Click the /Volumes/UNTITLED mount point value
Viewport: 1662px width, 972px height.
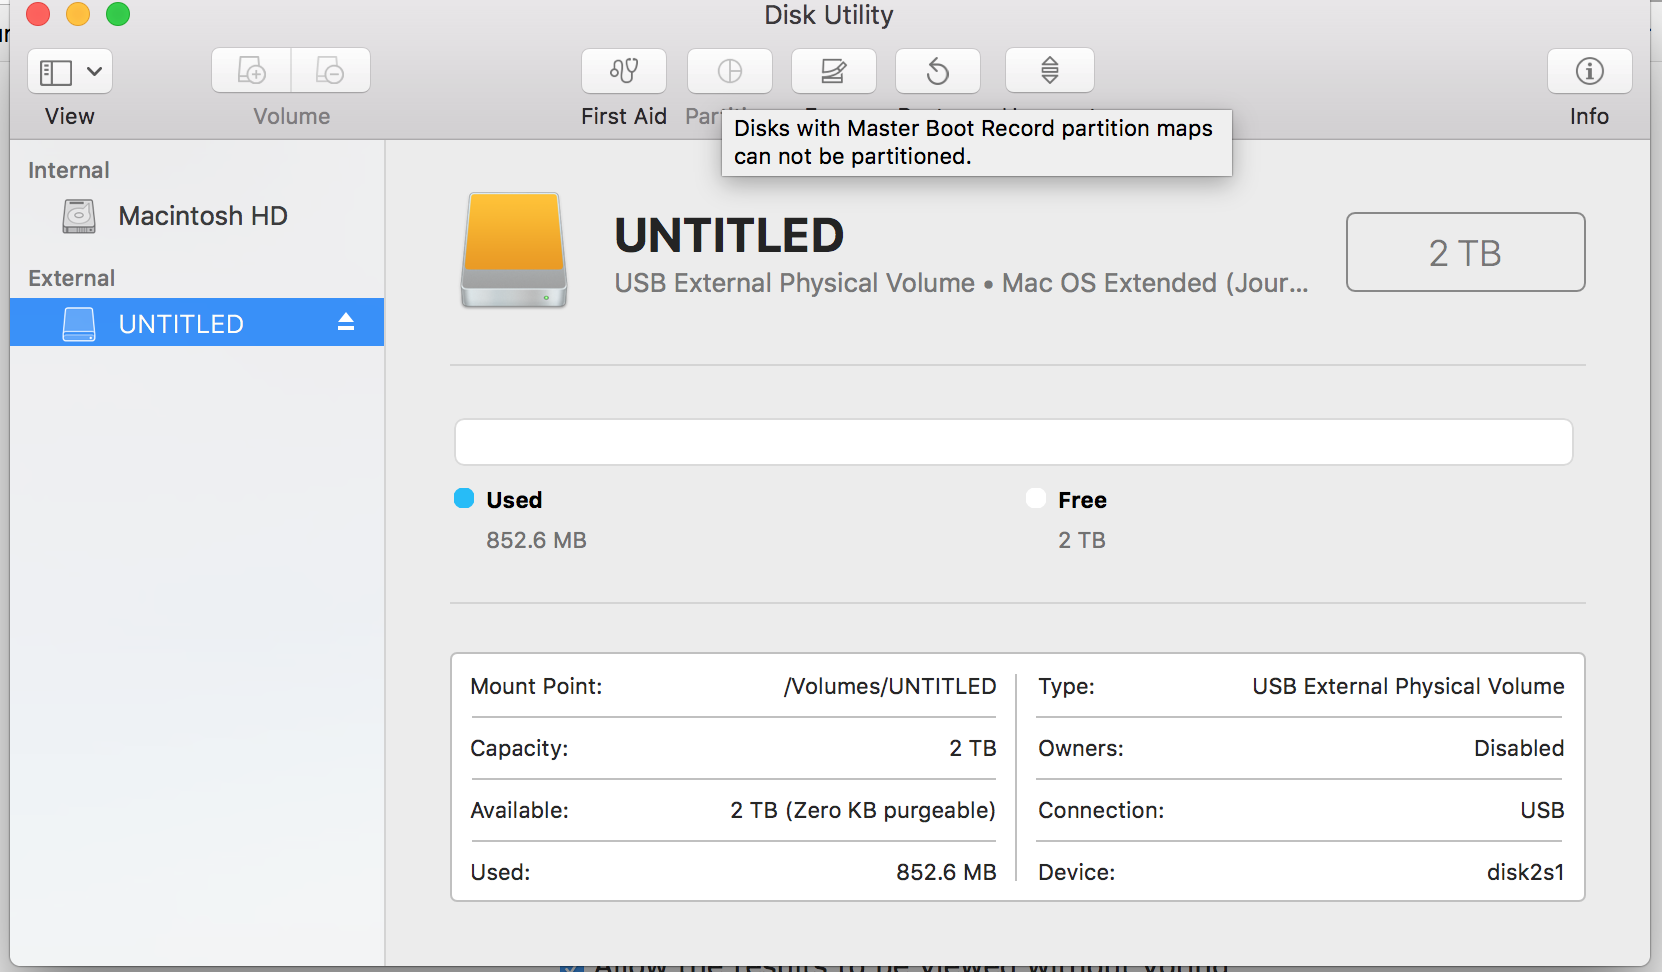tap(890, 686)
